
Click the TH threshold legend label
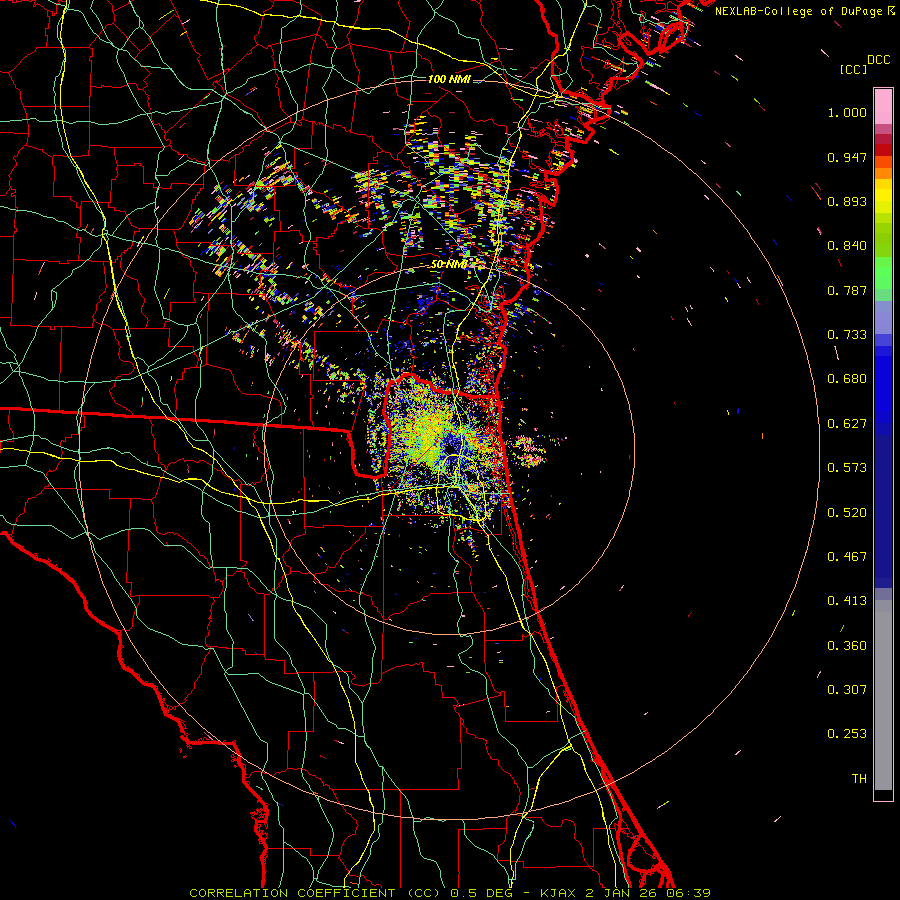coord(859,779)
